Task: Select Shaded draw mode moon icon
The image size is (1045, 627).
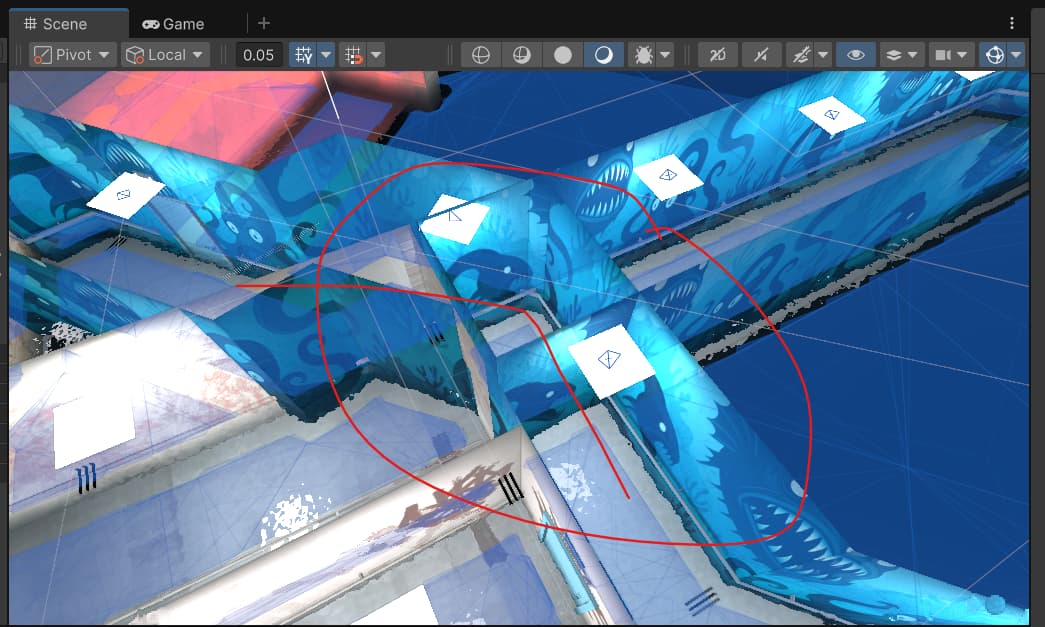Action: click(x=604, y=56)
